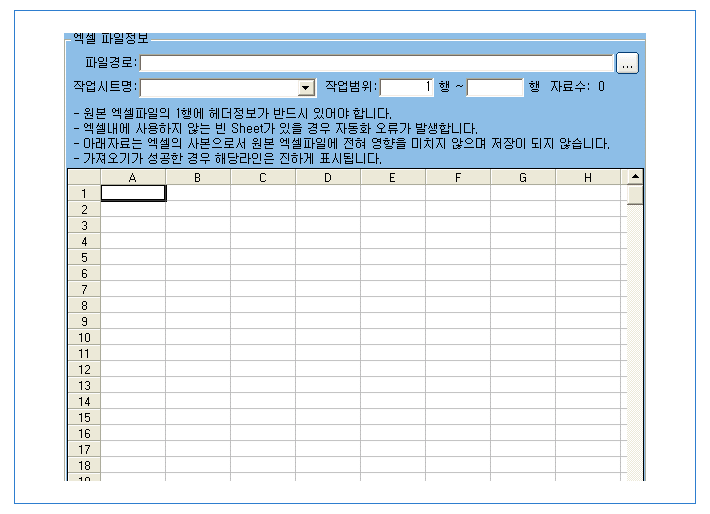710x514 pixels.
Task: Open the 작업시트명 dropdown arrow
Action: [306, 87]
